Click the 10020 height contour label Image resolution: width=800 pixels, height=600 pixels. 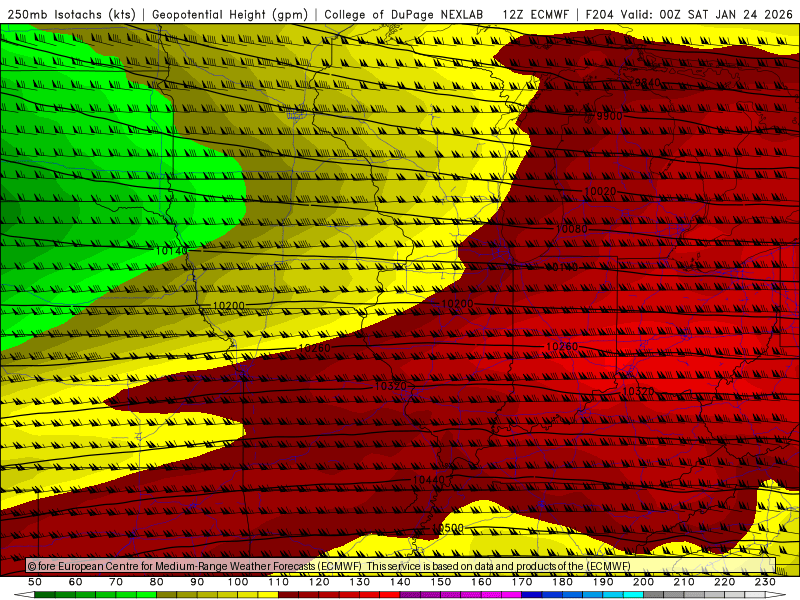click(600, 191)
